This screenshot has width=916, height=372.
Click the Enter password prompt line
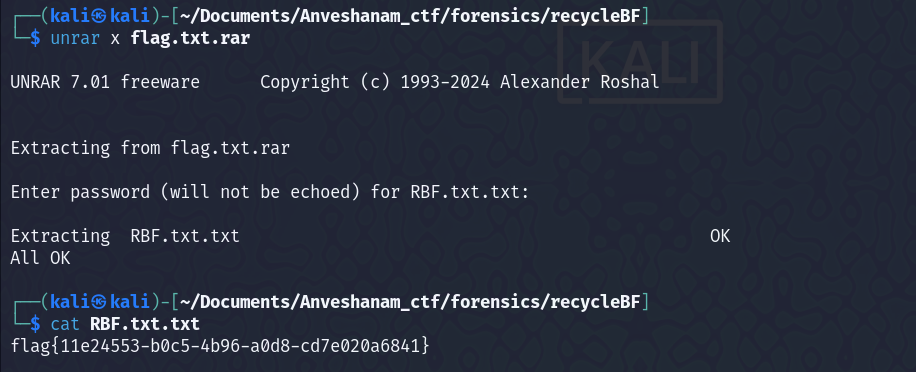click(270, 192)
